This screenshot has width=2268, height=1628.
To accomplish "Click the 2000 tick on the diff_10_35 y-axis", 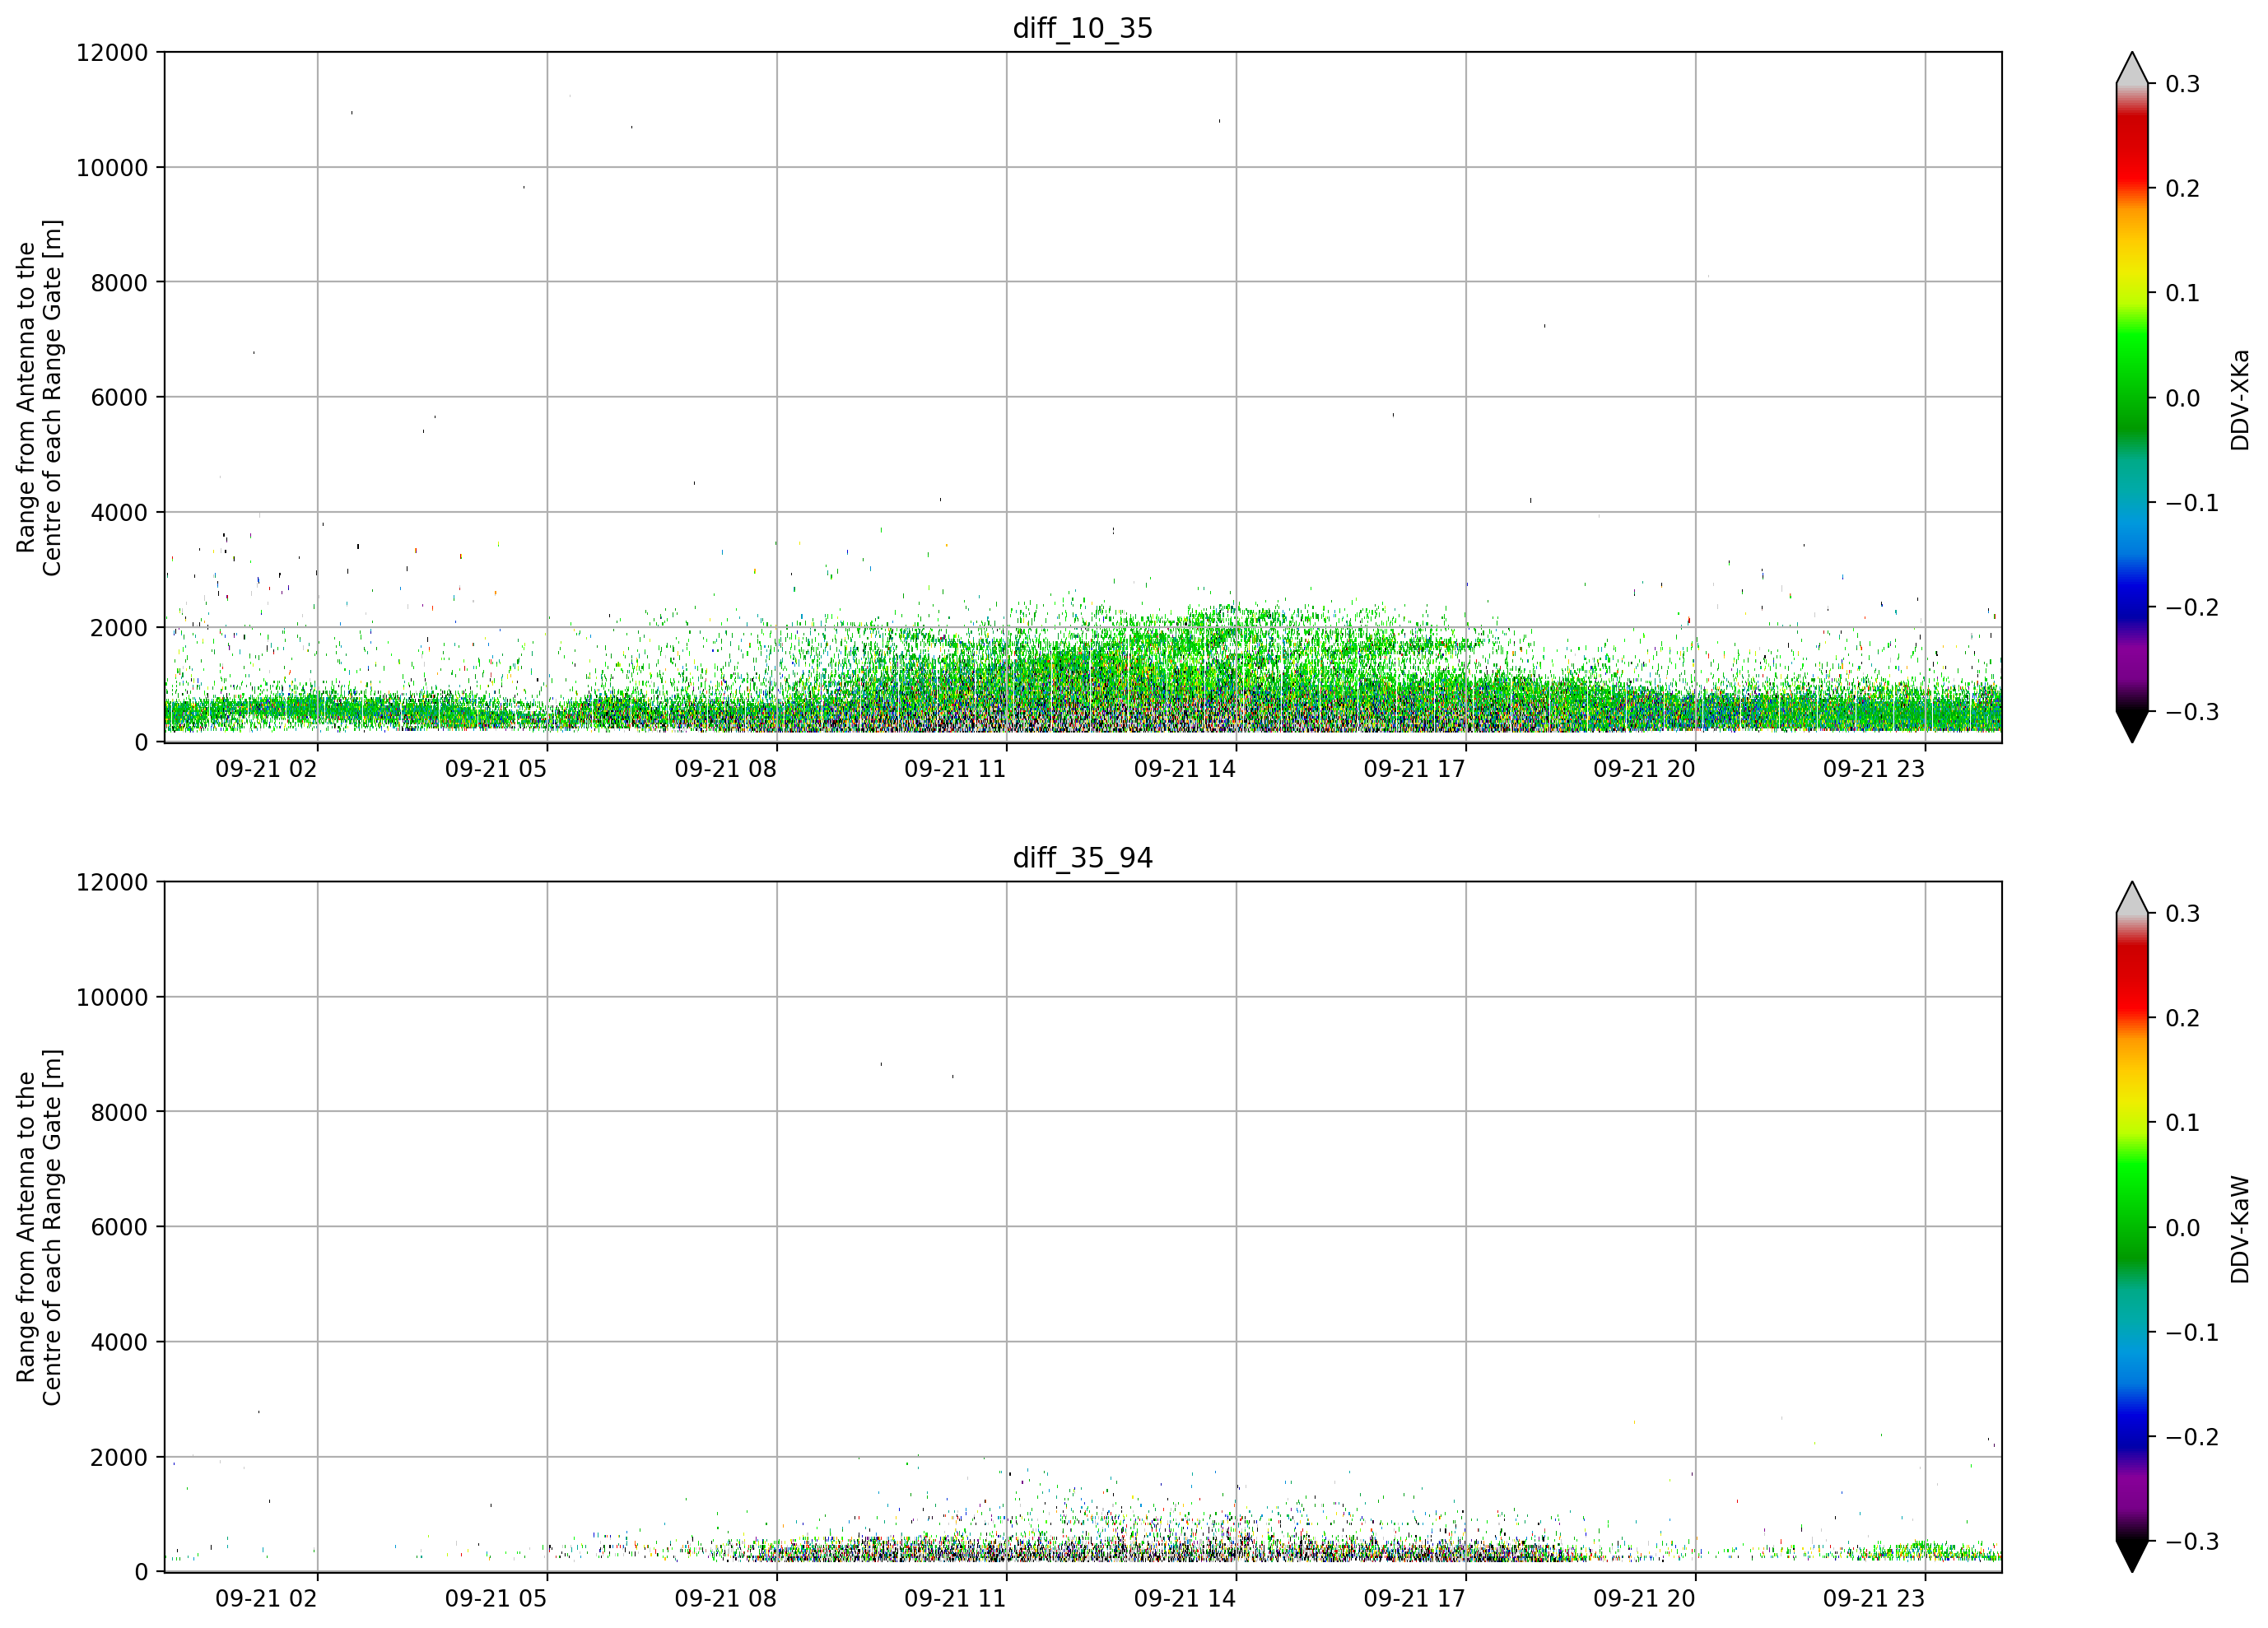I will [119, 628].
